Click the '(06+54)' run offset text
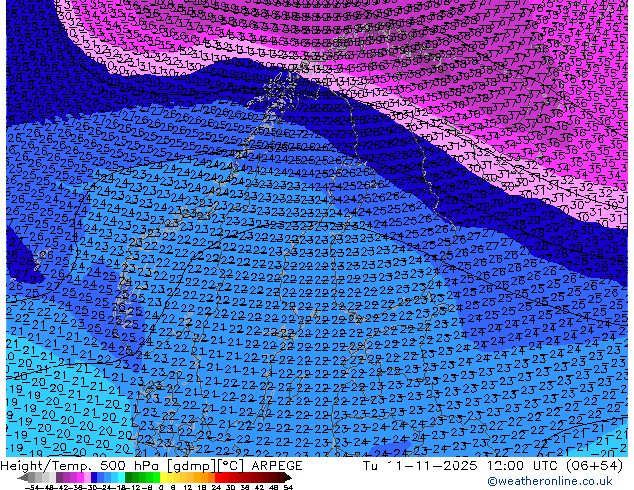Image resolution: width=634 pixels, height=490 pixels. tap(594, 466)
